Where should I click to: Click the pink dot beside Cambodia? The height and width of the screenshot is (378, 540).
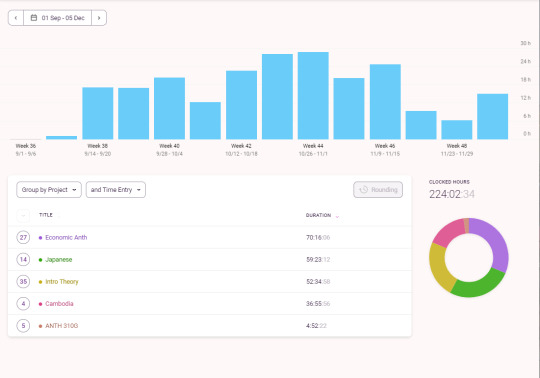click(40, 304)
